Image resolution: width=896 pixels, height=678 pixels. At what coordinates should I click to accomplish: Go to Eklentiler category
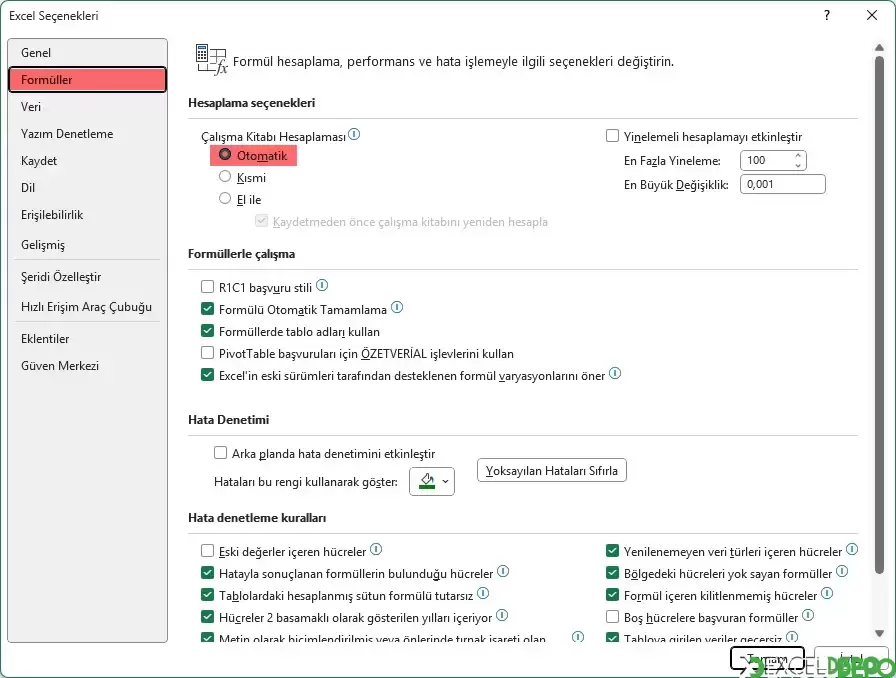[87, 339]
